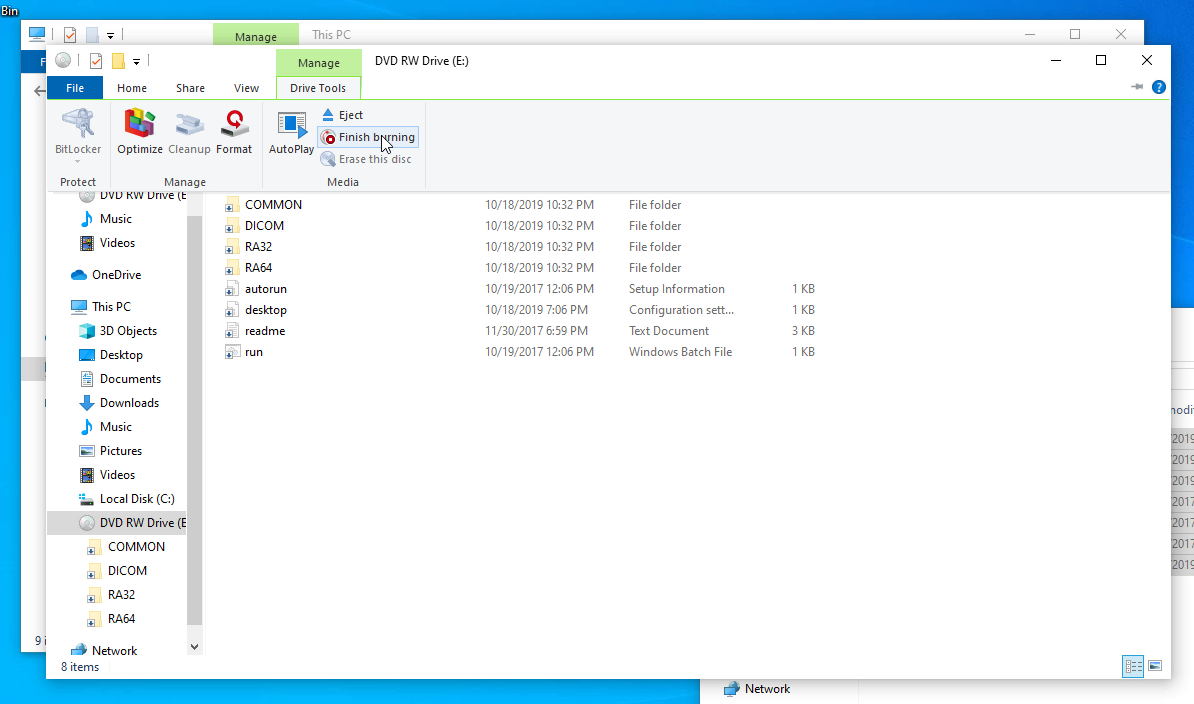
Task: Switch to the View ribbon tab
Action: pyautogui.click(x=246, y=88)
